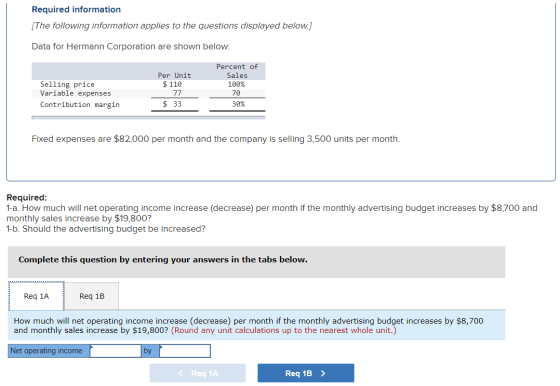Select the Selling price row label
The image size is (560, 386).
tap(67, 84)
